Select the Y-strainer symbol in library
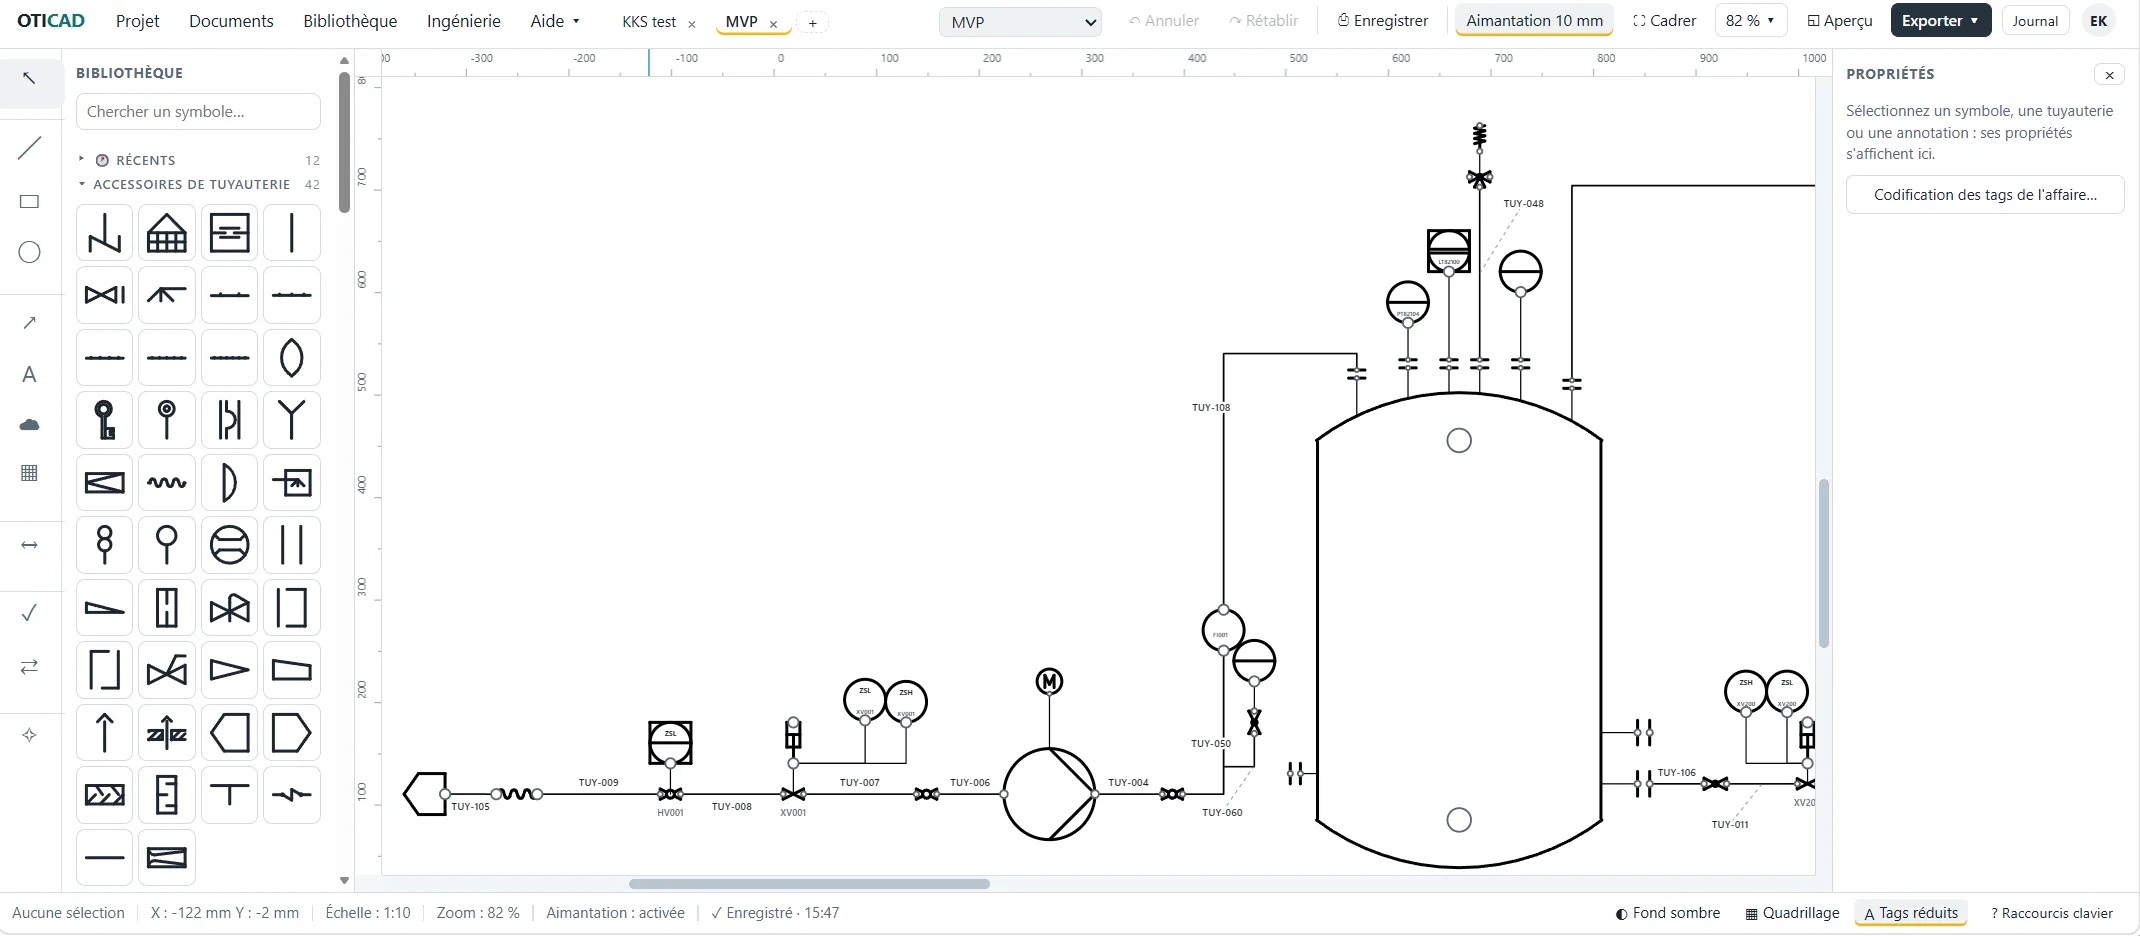The height and width of the screenshot is (936, 2140). click(x=291, y=420)
